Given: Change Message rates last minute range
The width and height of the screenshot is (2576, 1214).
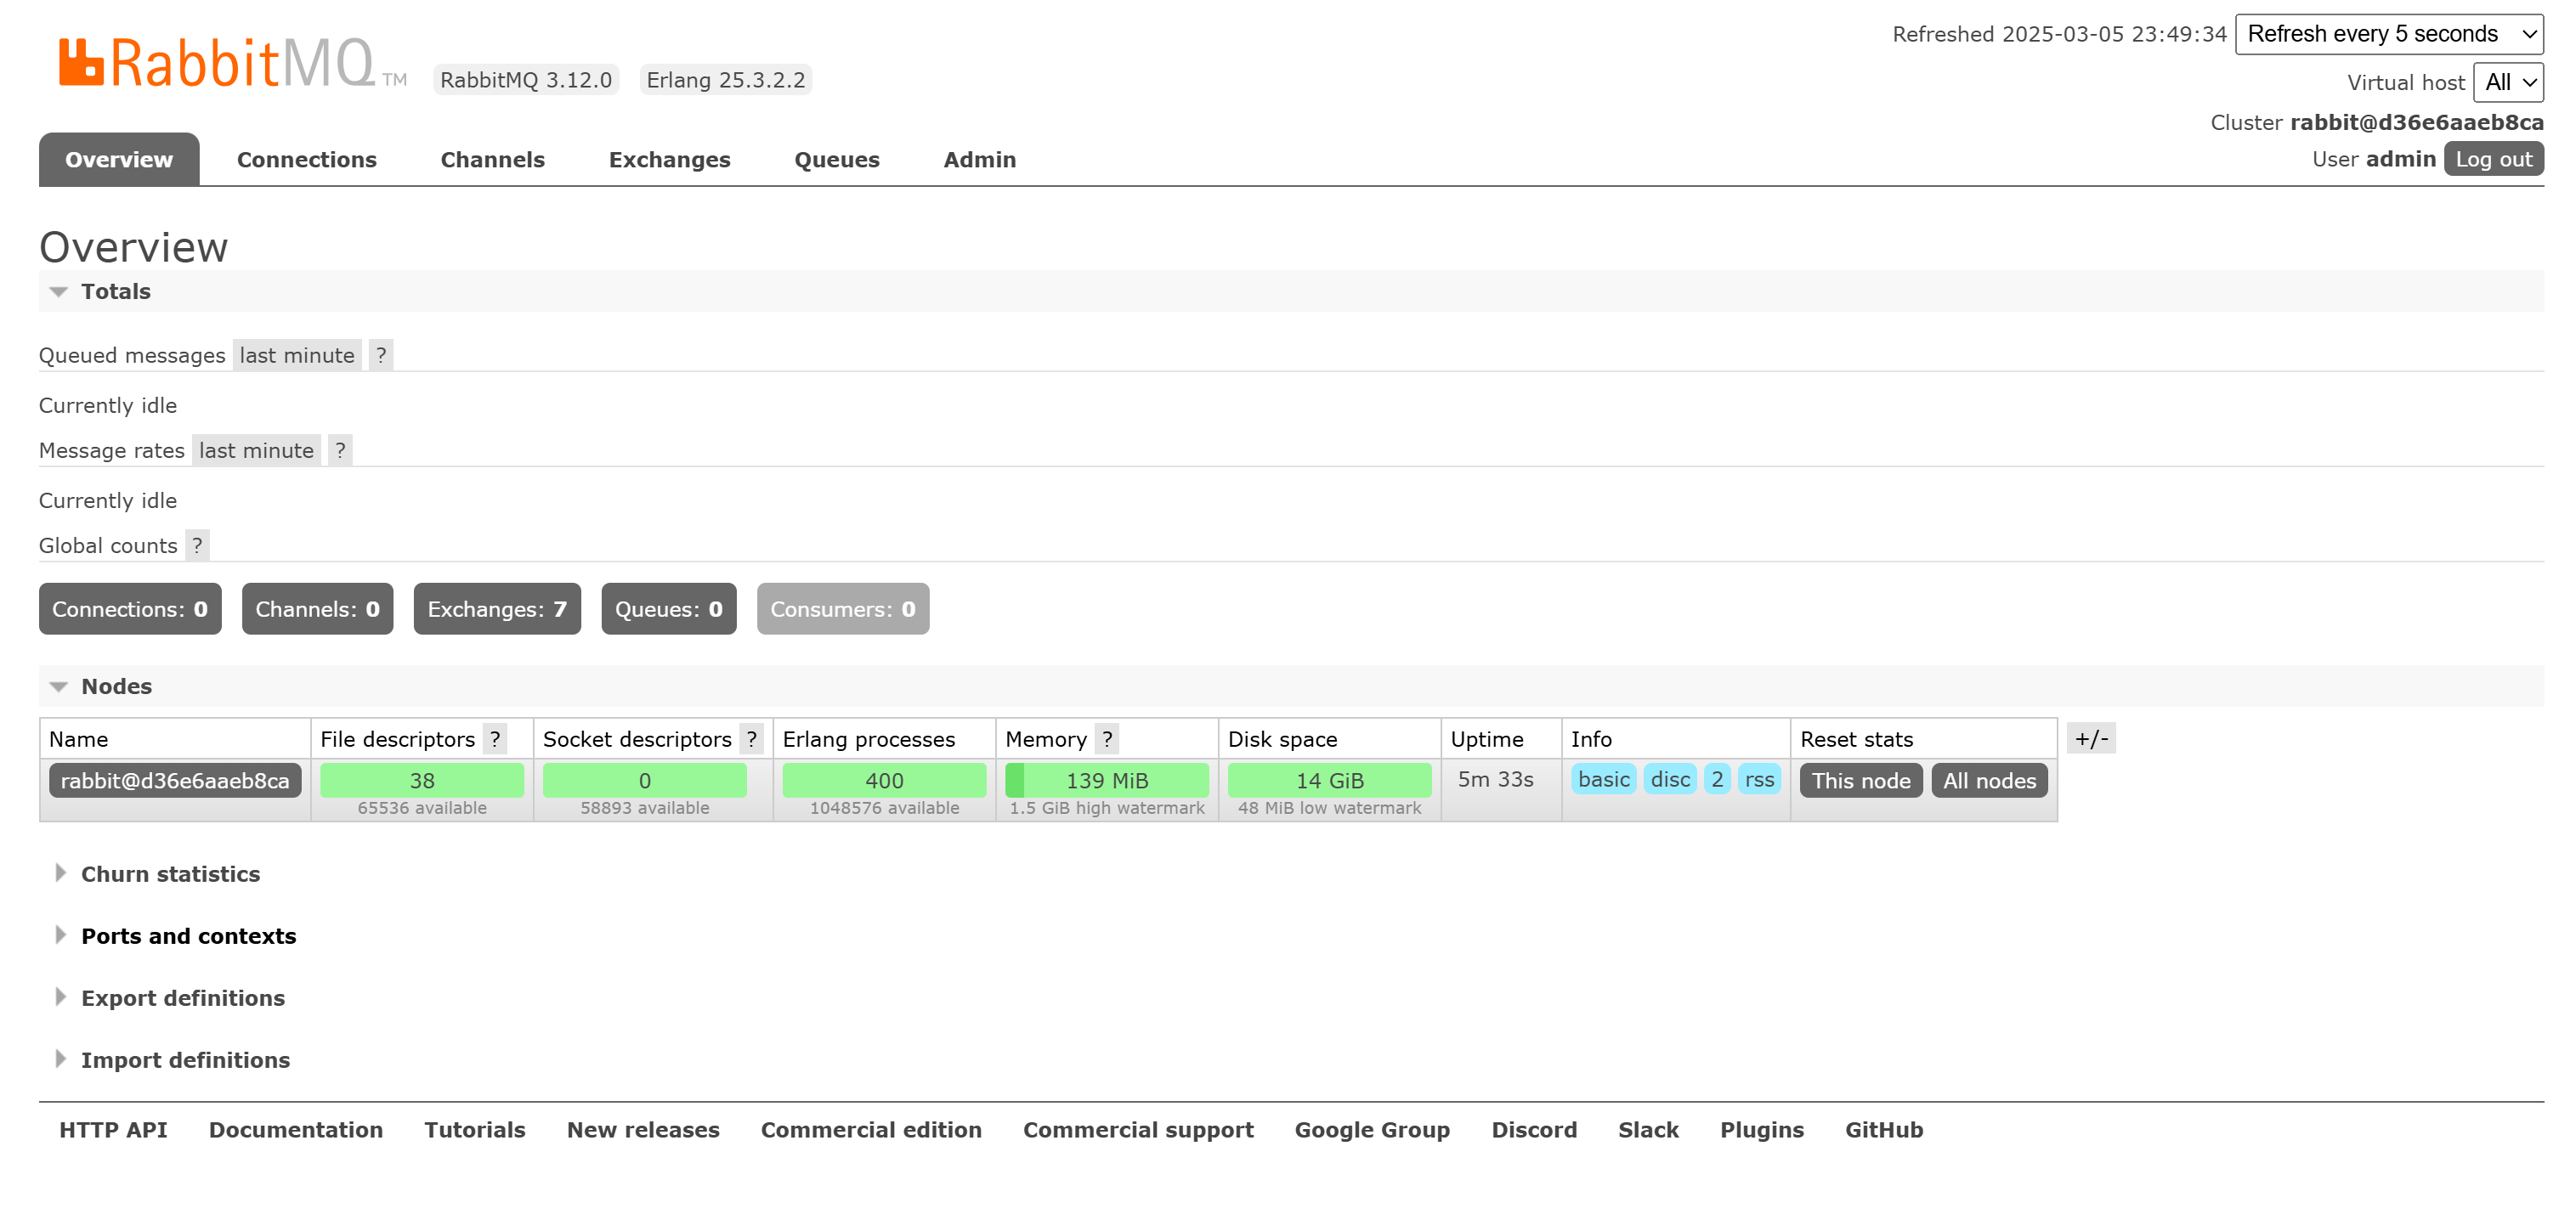Looking at the screenshot, I should pyautogui.click(x=256, y=450).
